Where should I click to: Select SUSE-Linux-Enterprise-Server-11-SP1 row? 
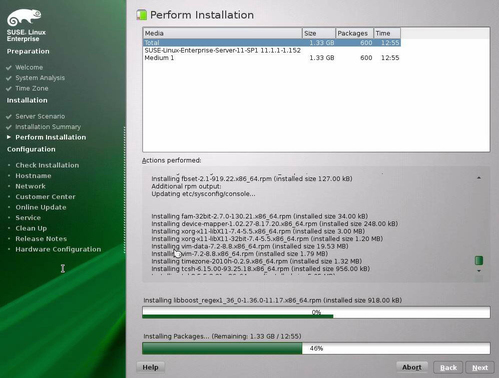coord(272,50)
